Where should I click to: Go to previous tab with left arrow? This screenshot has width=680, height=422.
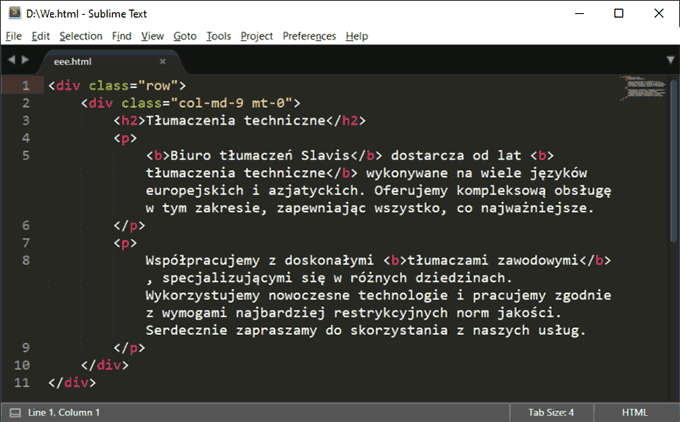[x=12, y=59]
